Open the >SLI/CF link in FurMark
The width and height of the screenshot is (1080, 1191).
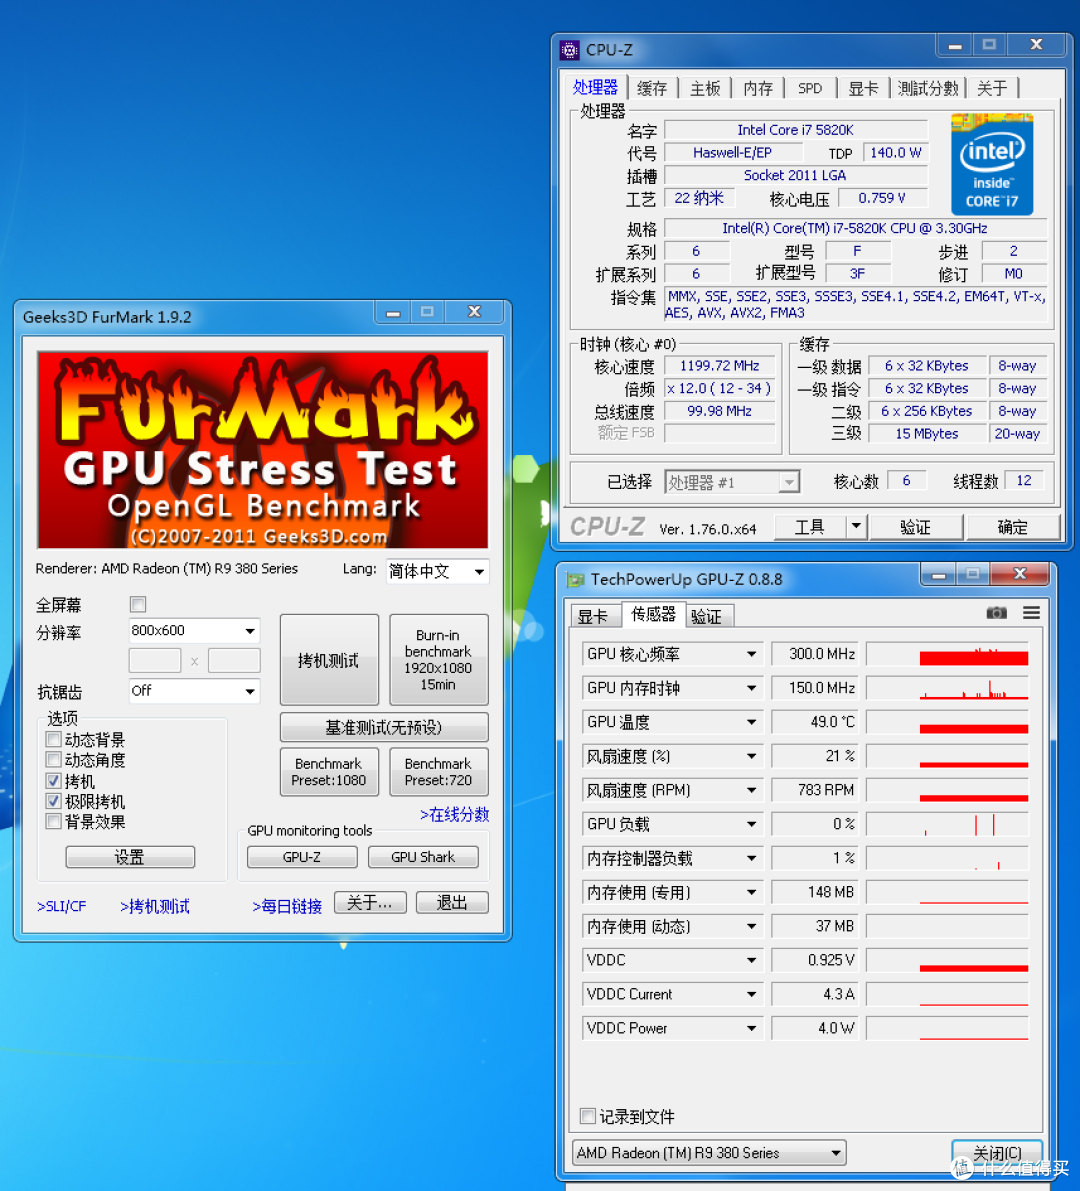point(61,906)
